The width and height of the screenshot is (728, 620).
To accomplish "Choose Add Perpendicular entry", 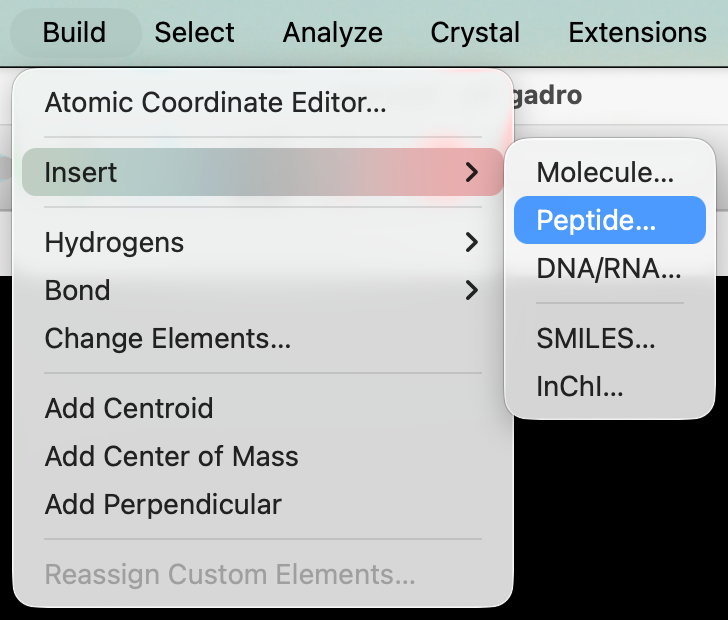I will click(x=163, y=505).
